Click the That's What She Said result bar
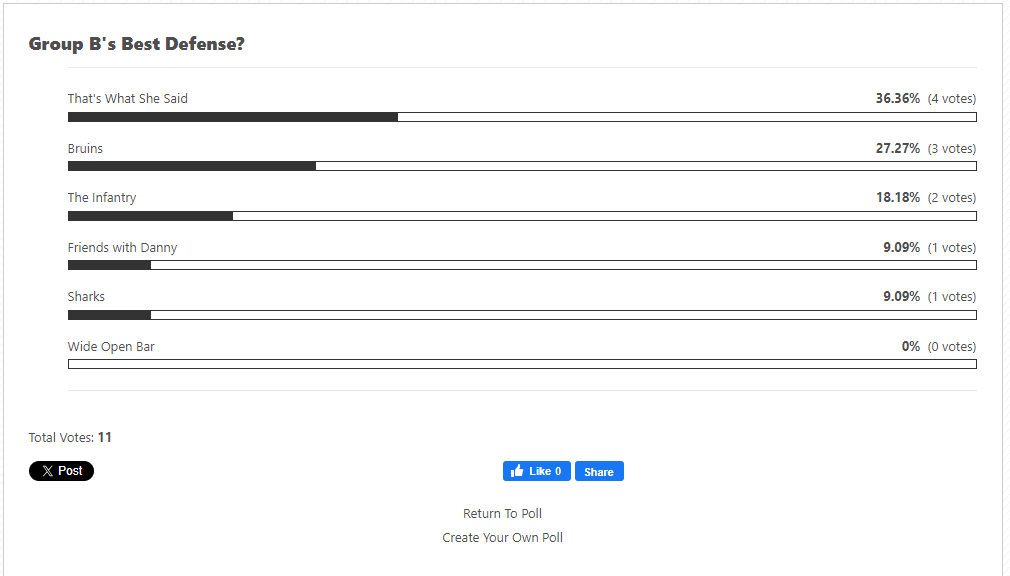Image resolution: width=1010 pixels, height=576 pixels. pyautogui.click(x=522, y=117)
